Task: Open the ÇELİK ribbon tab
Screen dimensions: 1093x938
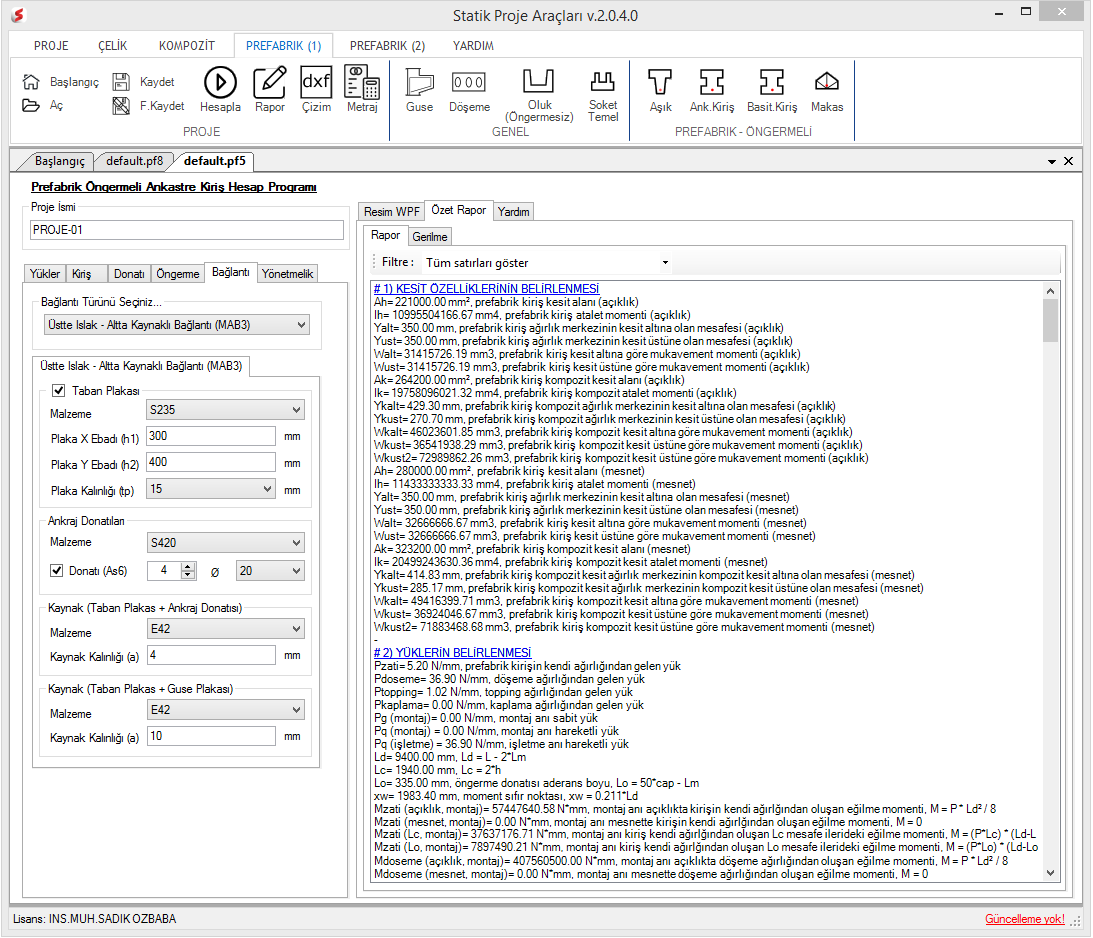Action: 112,46
